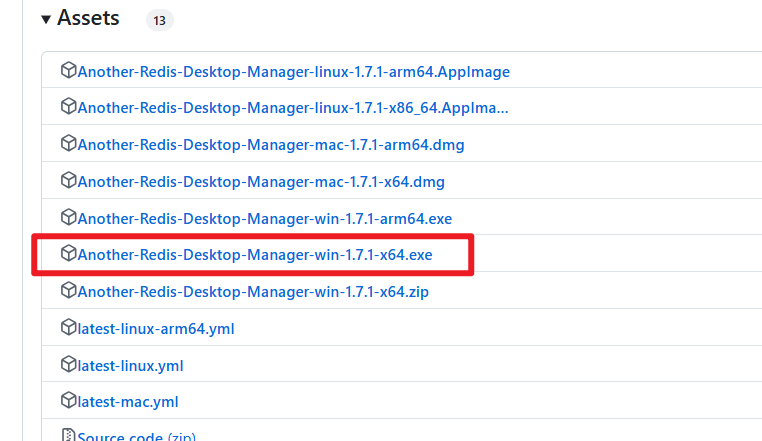Click the package icon beside linux-1.7.1-arm64.AppImage
Image resolution: width=762 pixels, height=441 pixels.
[69, 70]
